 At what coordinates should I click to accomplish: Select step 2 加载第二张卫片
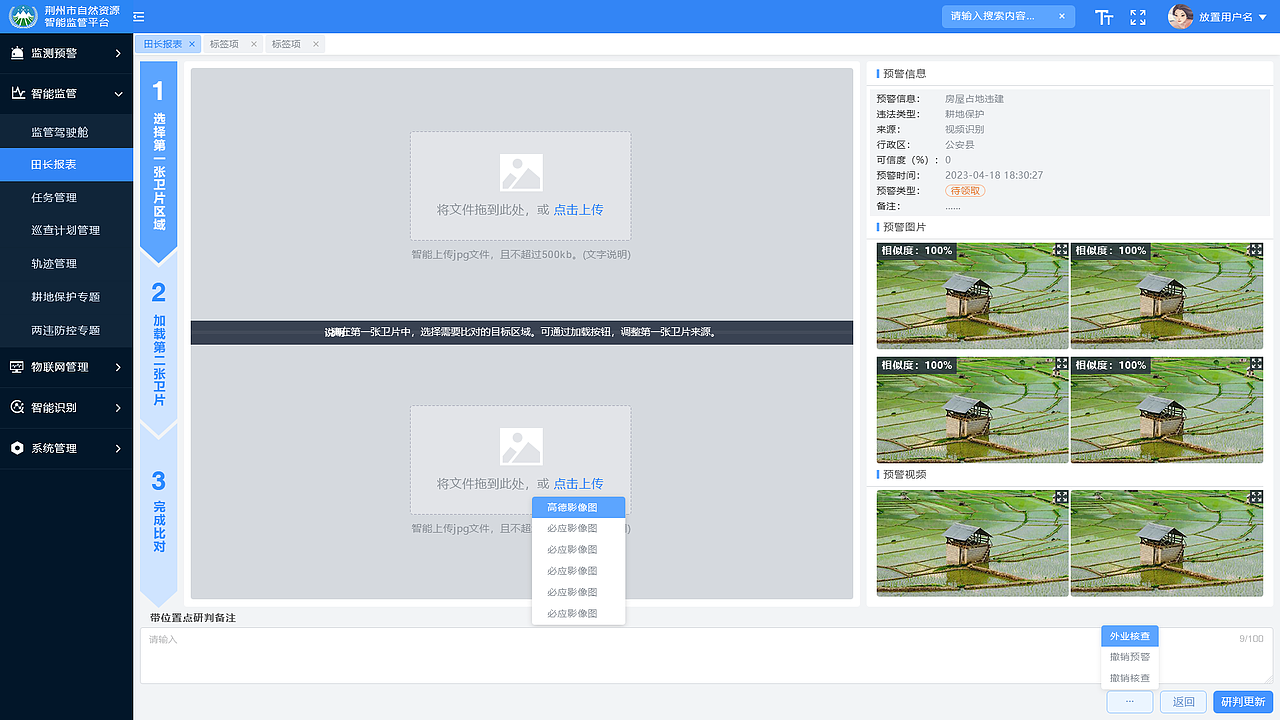click(x=159, y=347)
